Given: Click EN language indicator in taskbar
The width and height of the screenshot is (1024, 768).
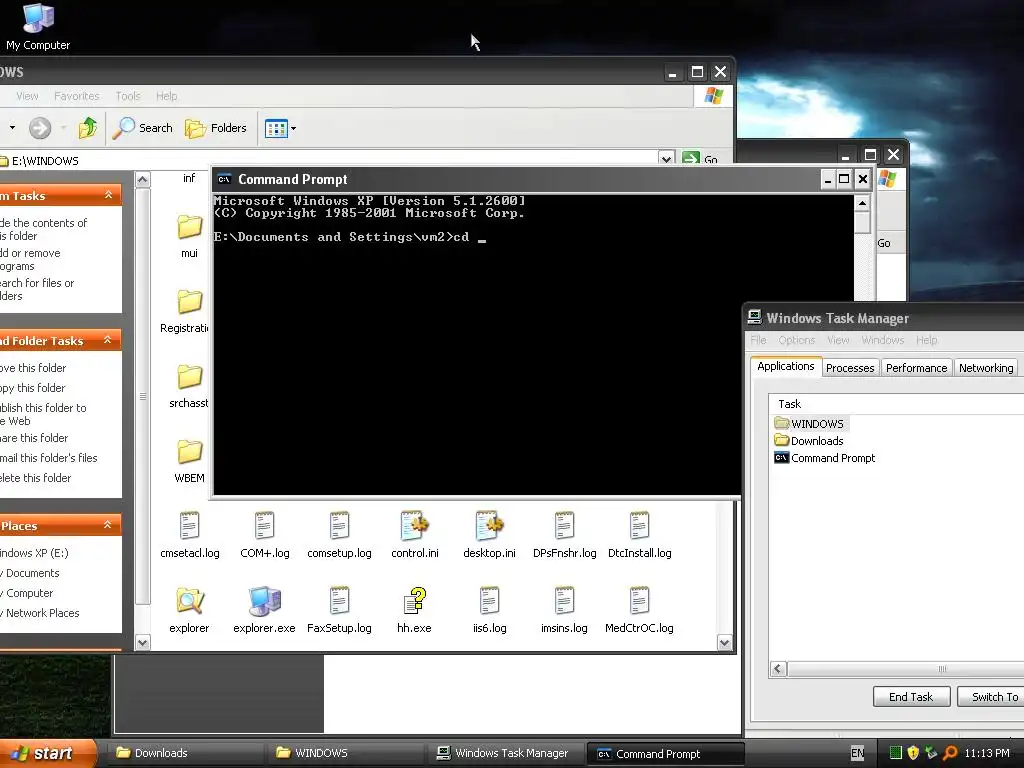Looking at the screenshot, I should pyautogui.click(x=857, y=753).
